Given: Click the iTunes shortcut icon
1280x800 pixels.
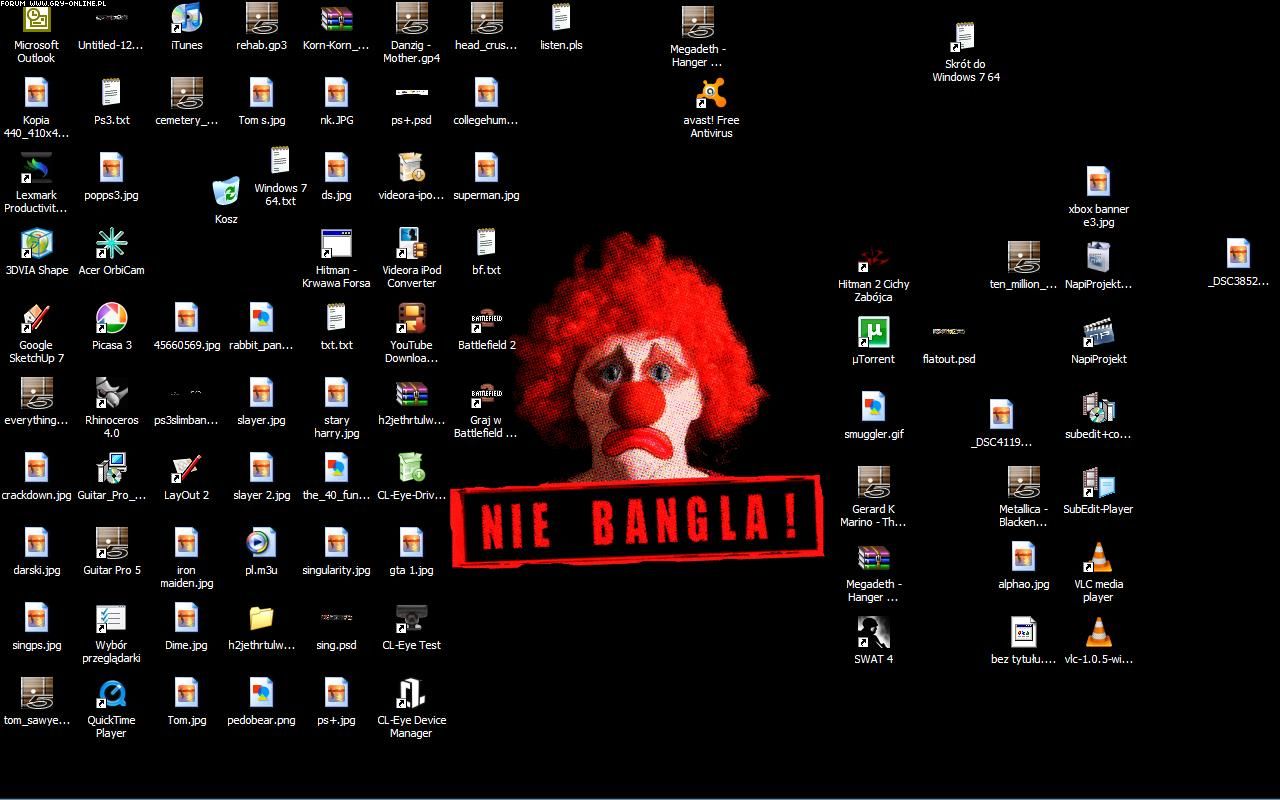Looking at the screenshot, I should pos(186,19).
